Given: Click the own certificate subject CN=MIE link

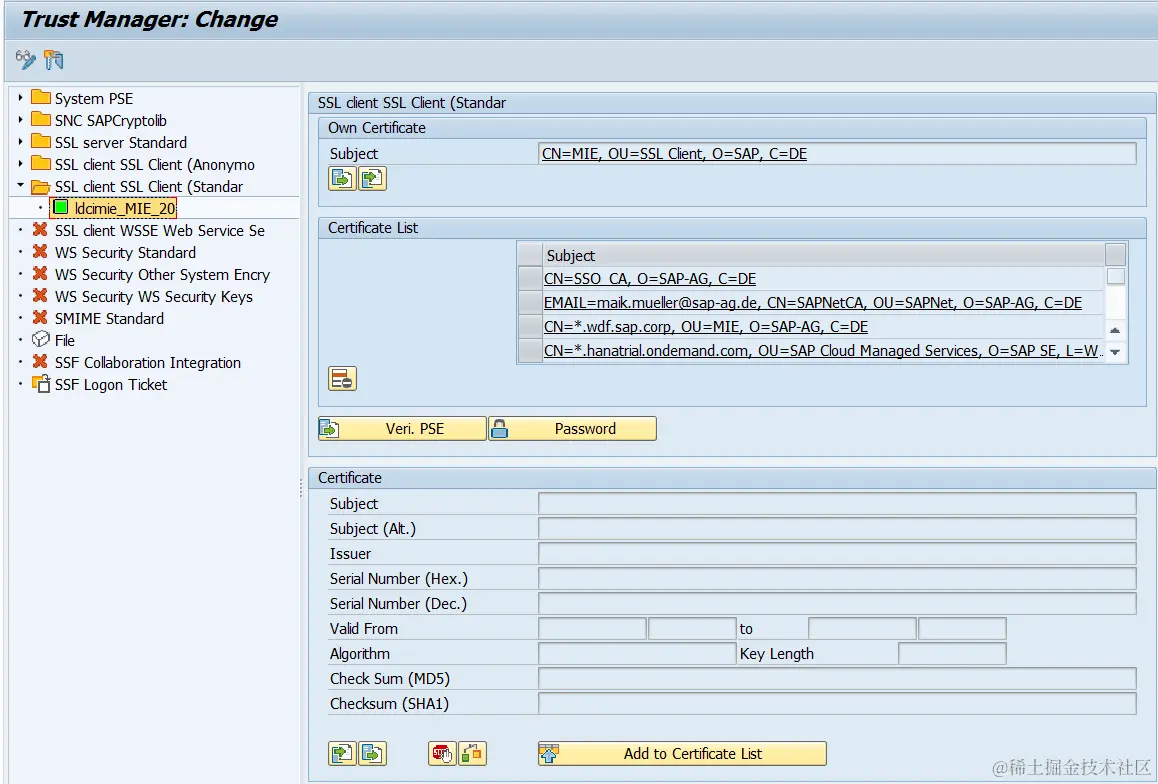Looking at the screenshot, I should click(x=674, y=154).
